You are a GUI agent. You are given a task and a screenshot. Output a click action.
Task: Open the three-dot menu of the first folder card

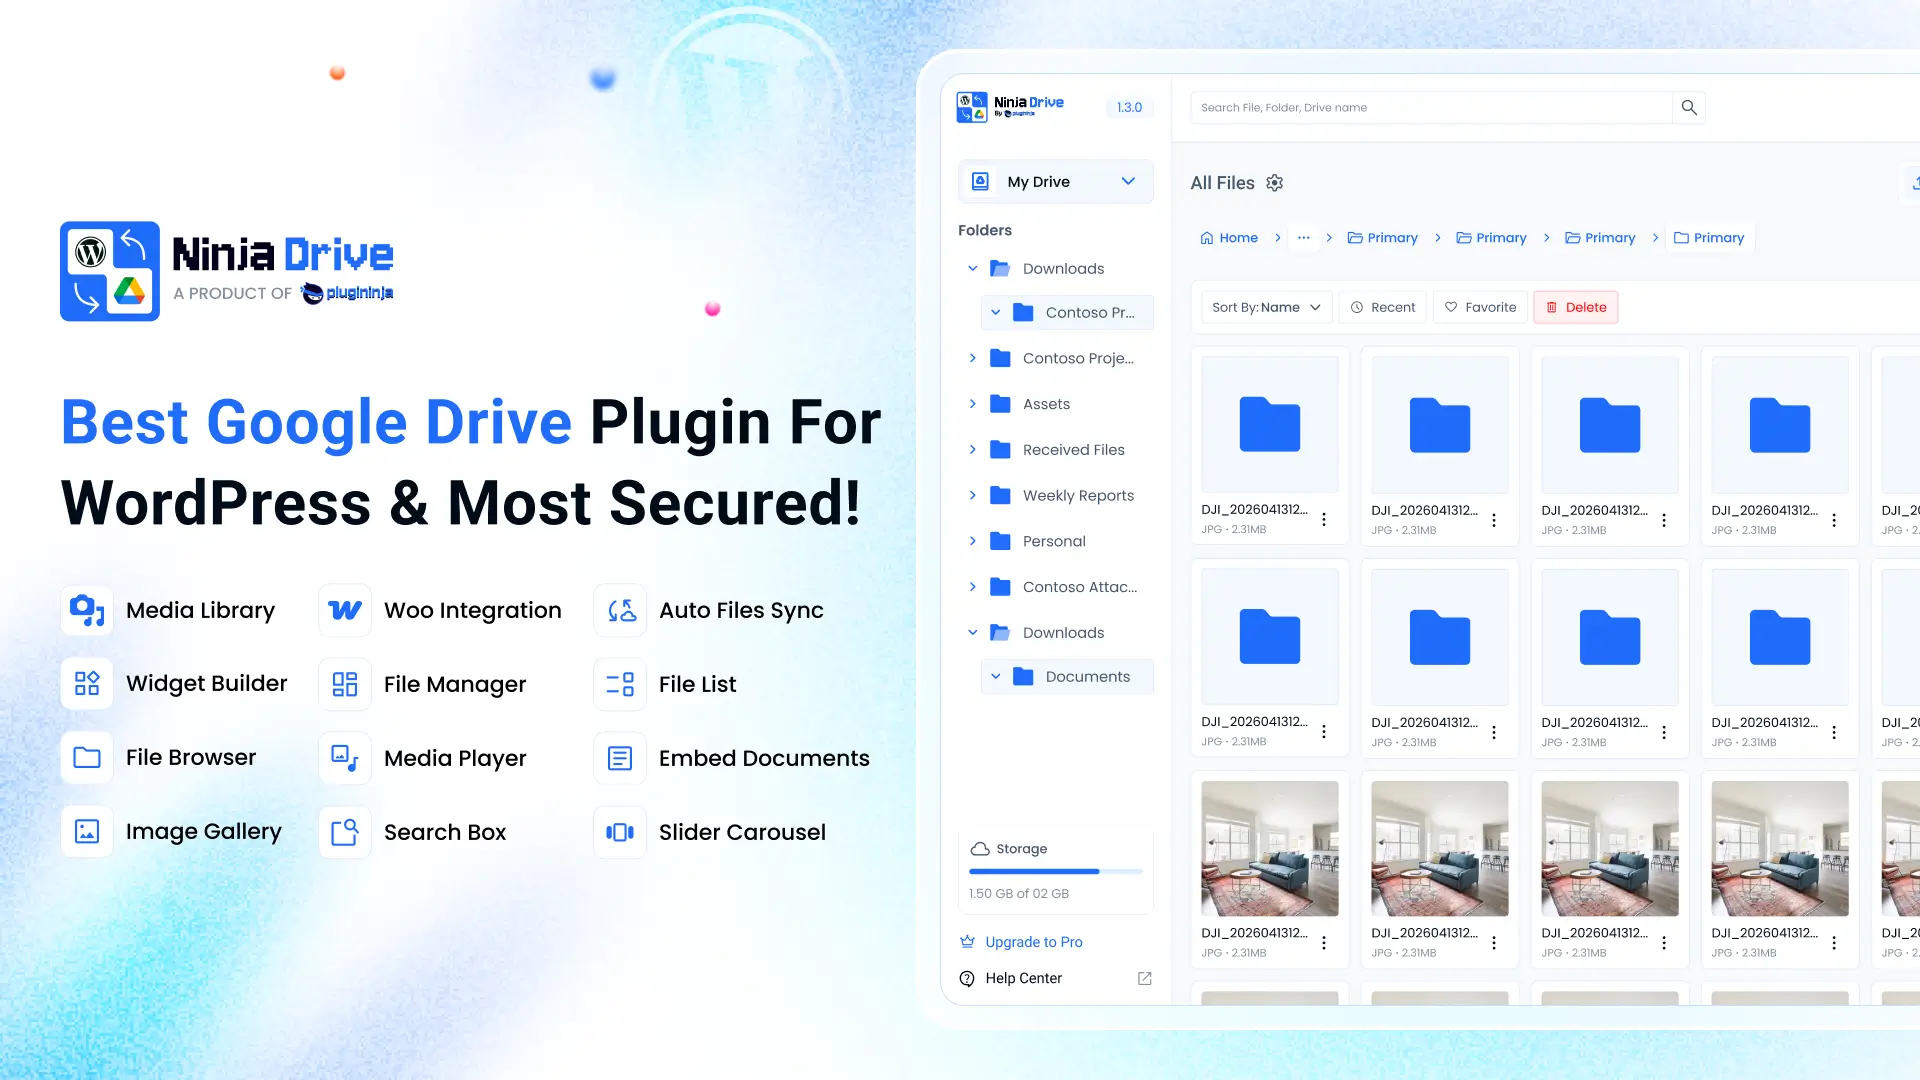pos(1324,520)
